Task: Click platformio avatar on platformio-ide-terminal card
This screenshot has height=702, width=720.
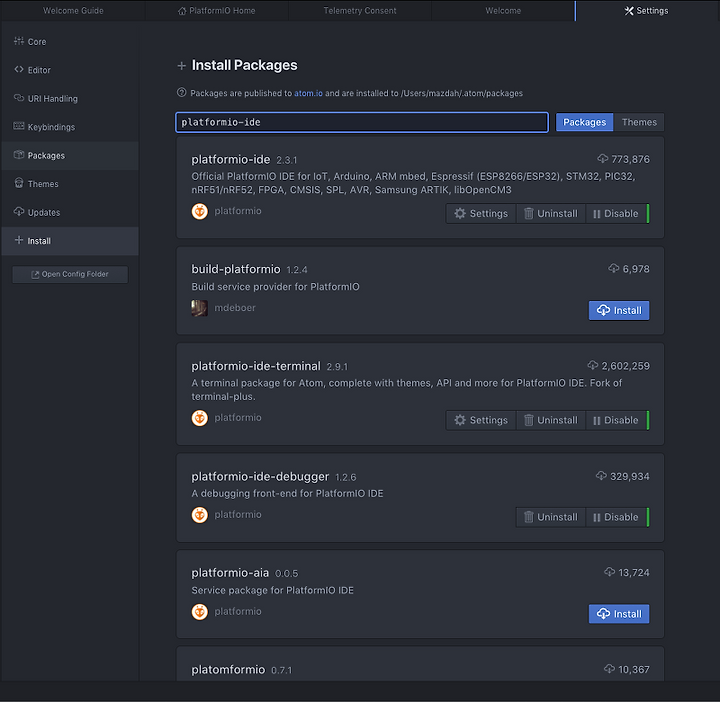Action: pos(200,418)
